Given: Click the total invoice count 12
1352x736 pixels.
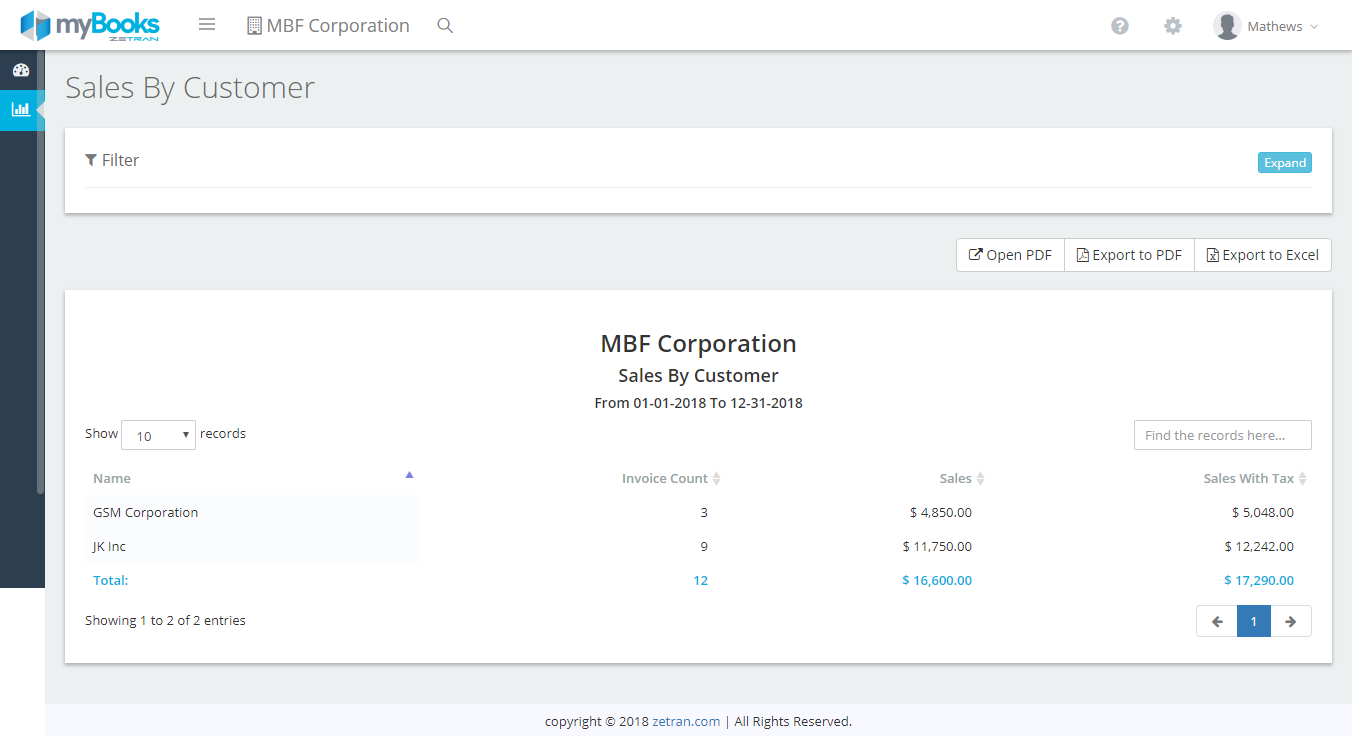Looking at the screenshot, I should 701,581.
